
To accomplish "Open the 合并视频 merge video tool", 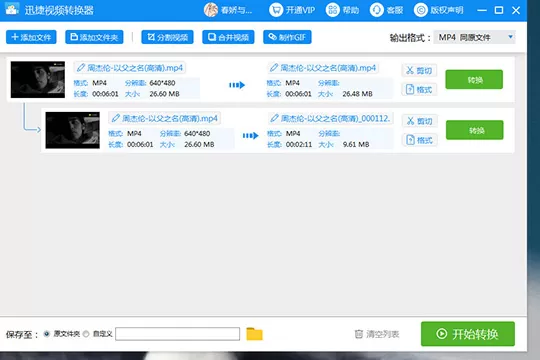I will (228, 37).
